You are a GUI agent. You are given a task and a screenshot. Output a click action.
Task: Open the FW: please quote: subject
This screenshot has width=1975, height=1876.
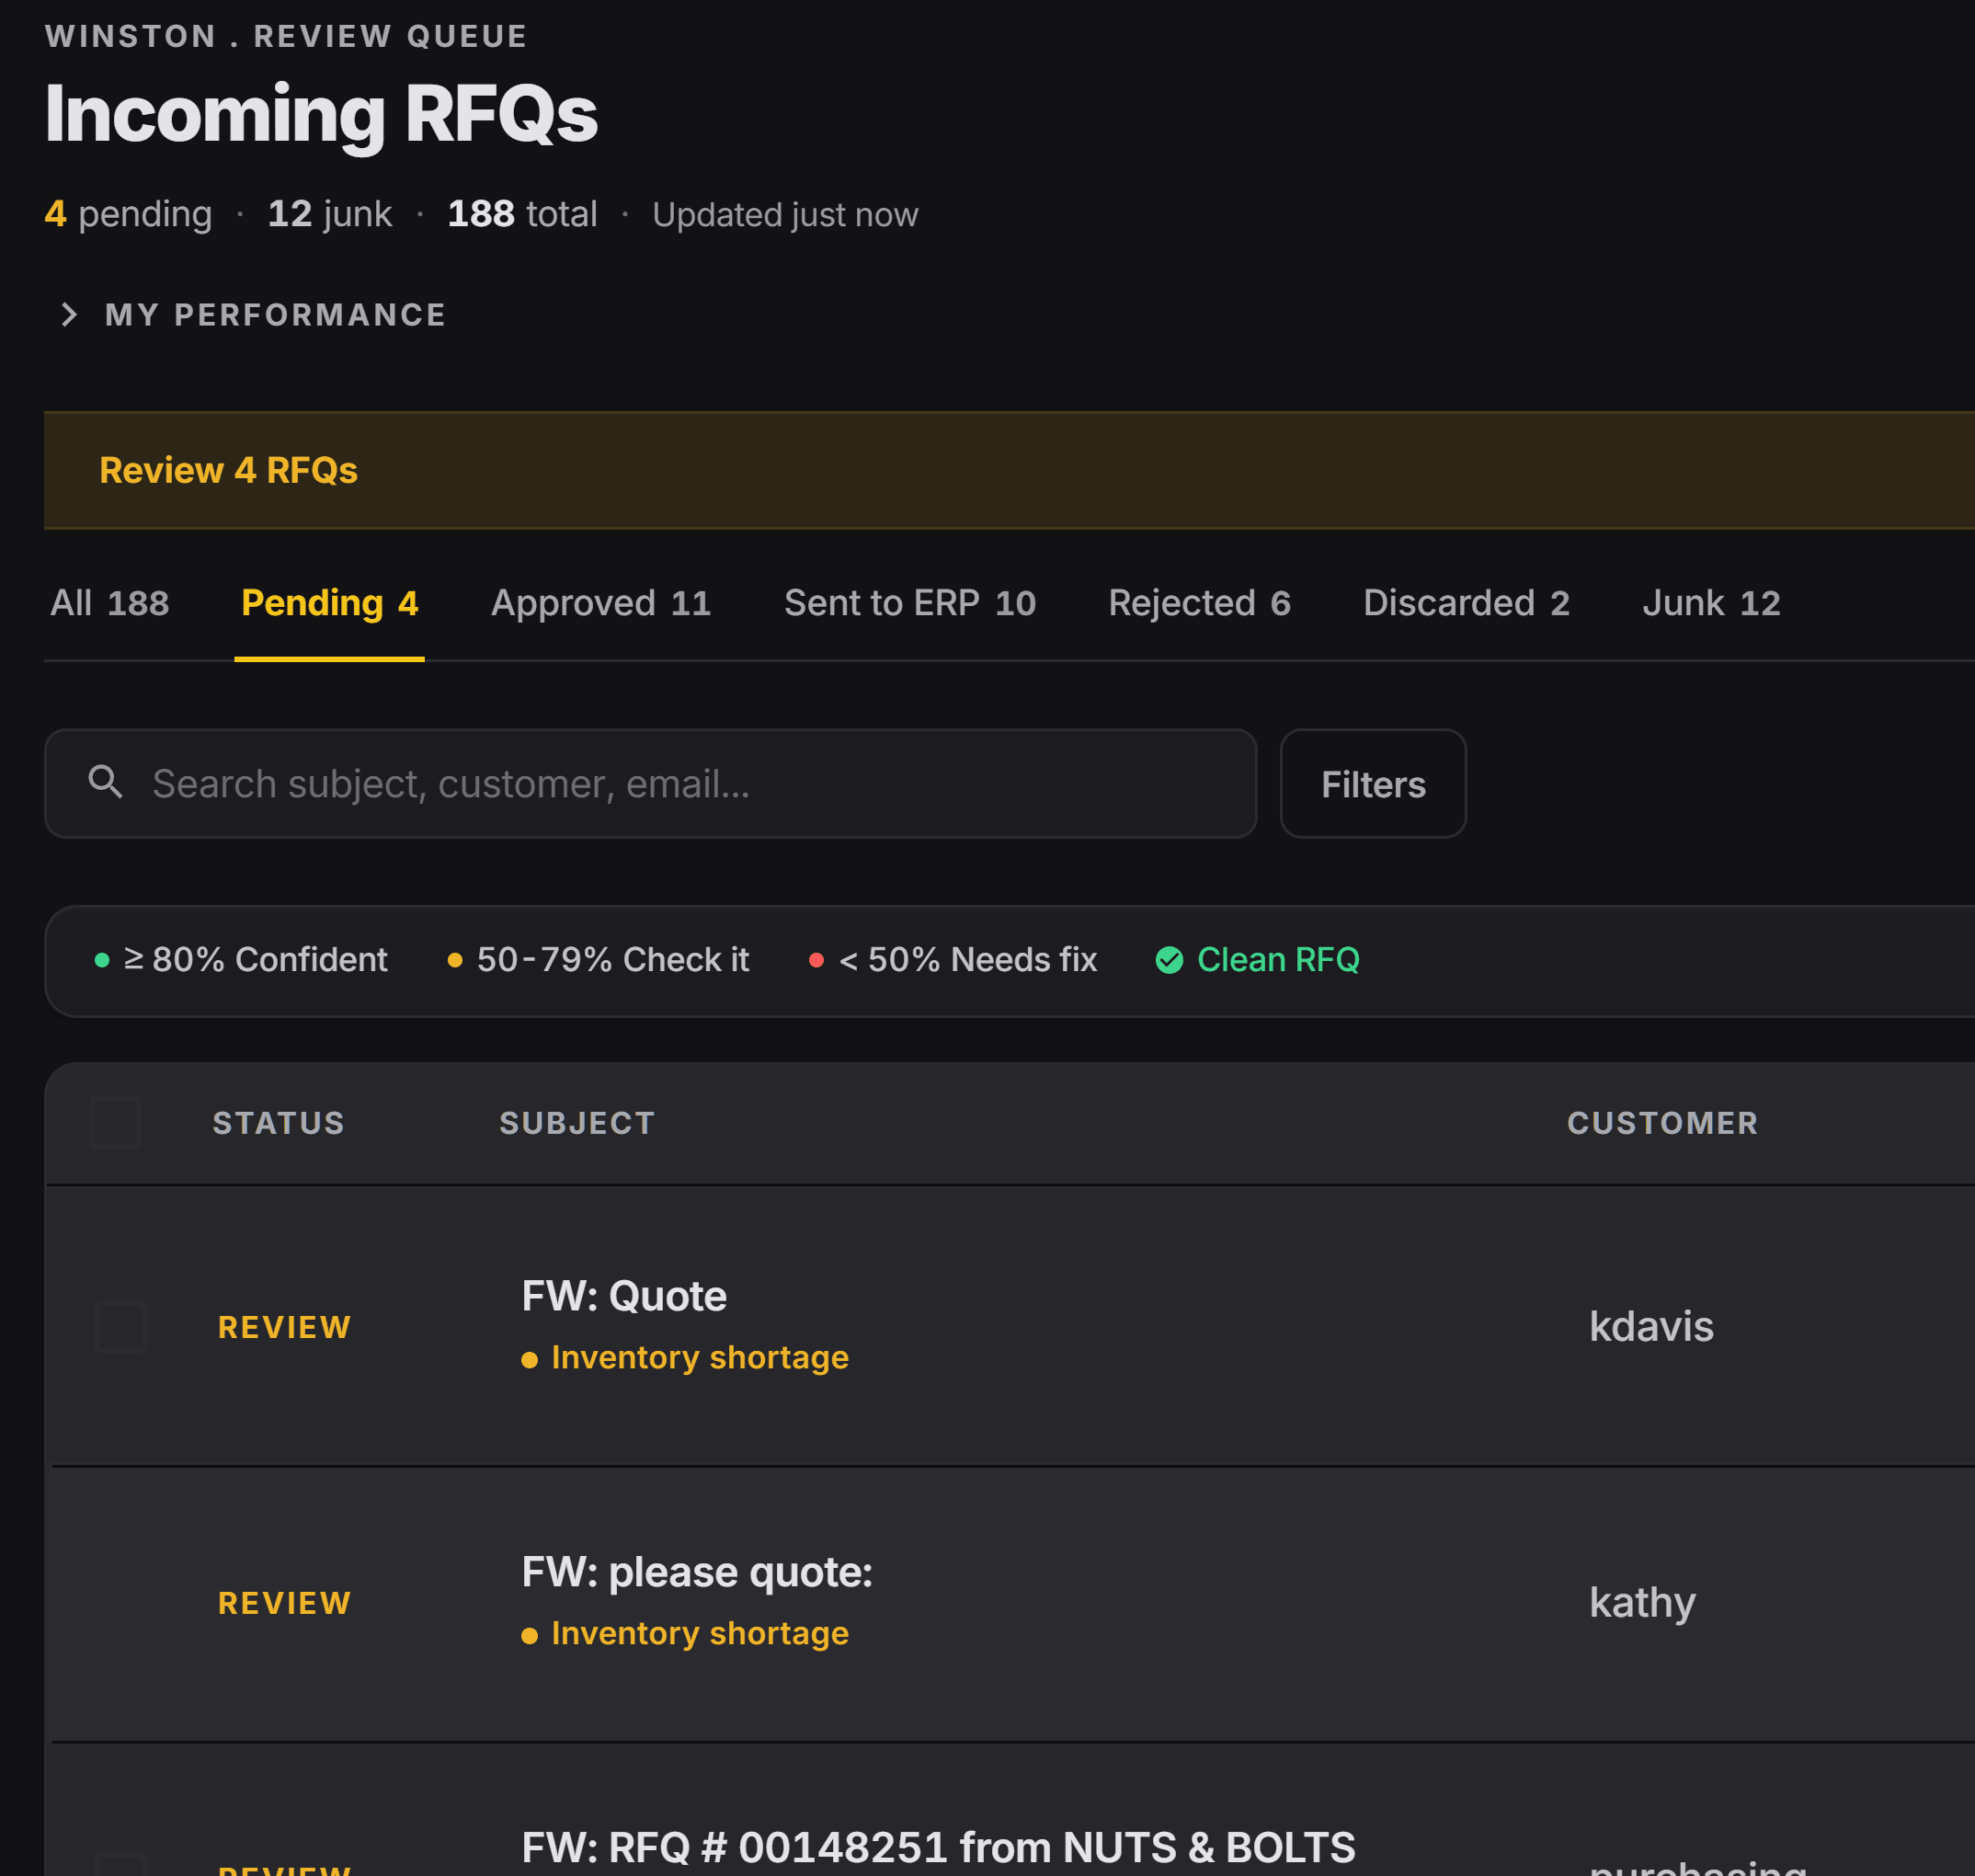pos(697,1572)
